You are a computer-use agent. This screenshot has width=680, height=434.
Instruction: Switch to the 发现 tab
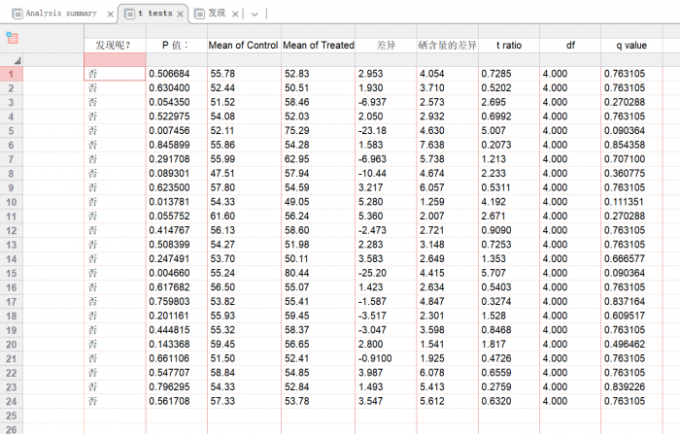click(216, 14)
